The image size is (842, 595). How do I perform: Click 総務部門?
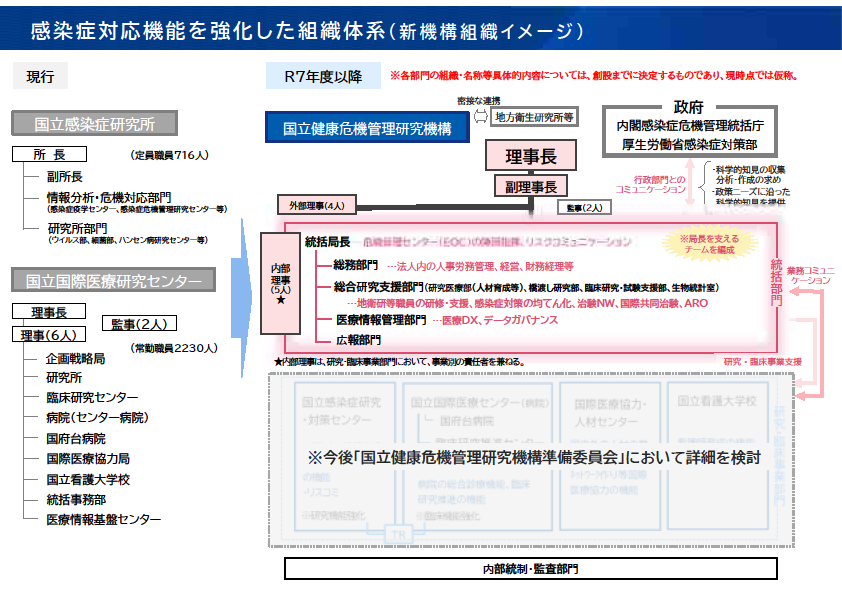pyautogui.click(x=355, y=265)
